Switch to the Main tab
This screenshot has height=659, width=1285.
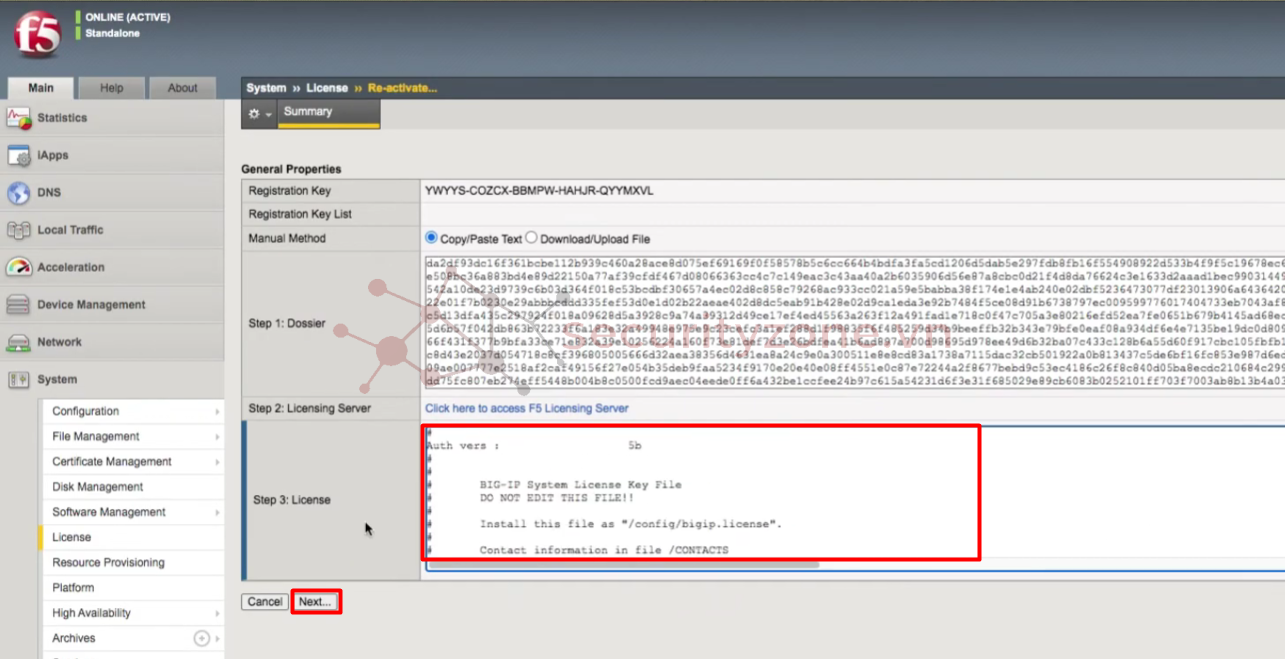pyautogui.click(x=41, y=88)
